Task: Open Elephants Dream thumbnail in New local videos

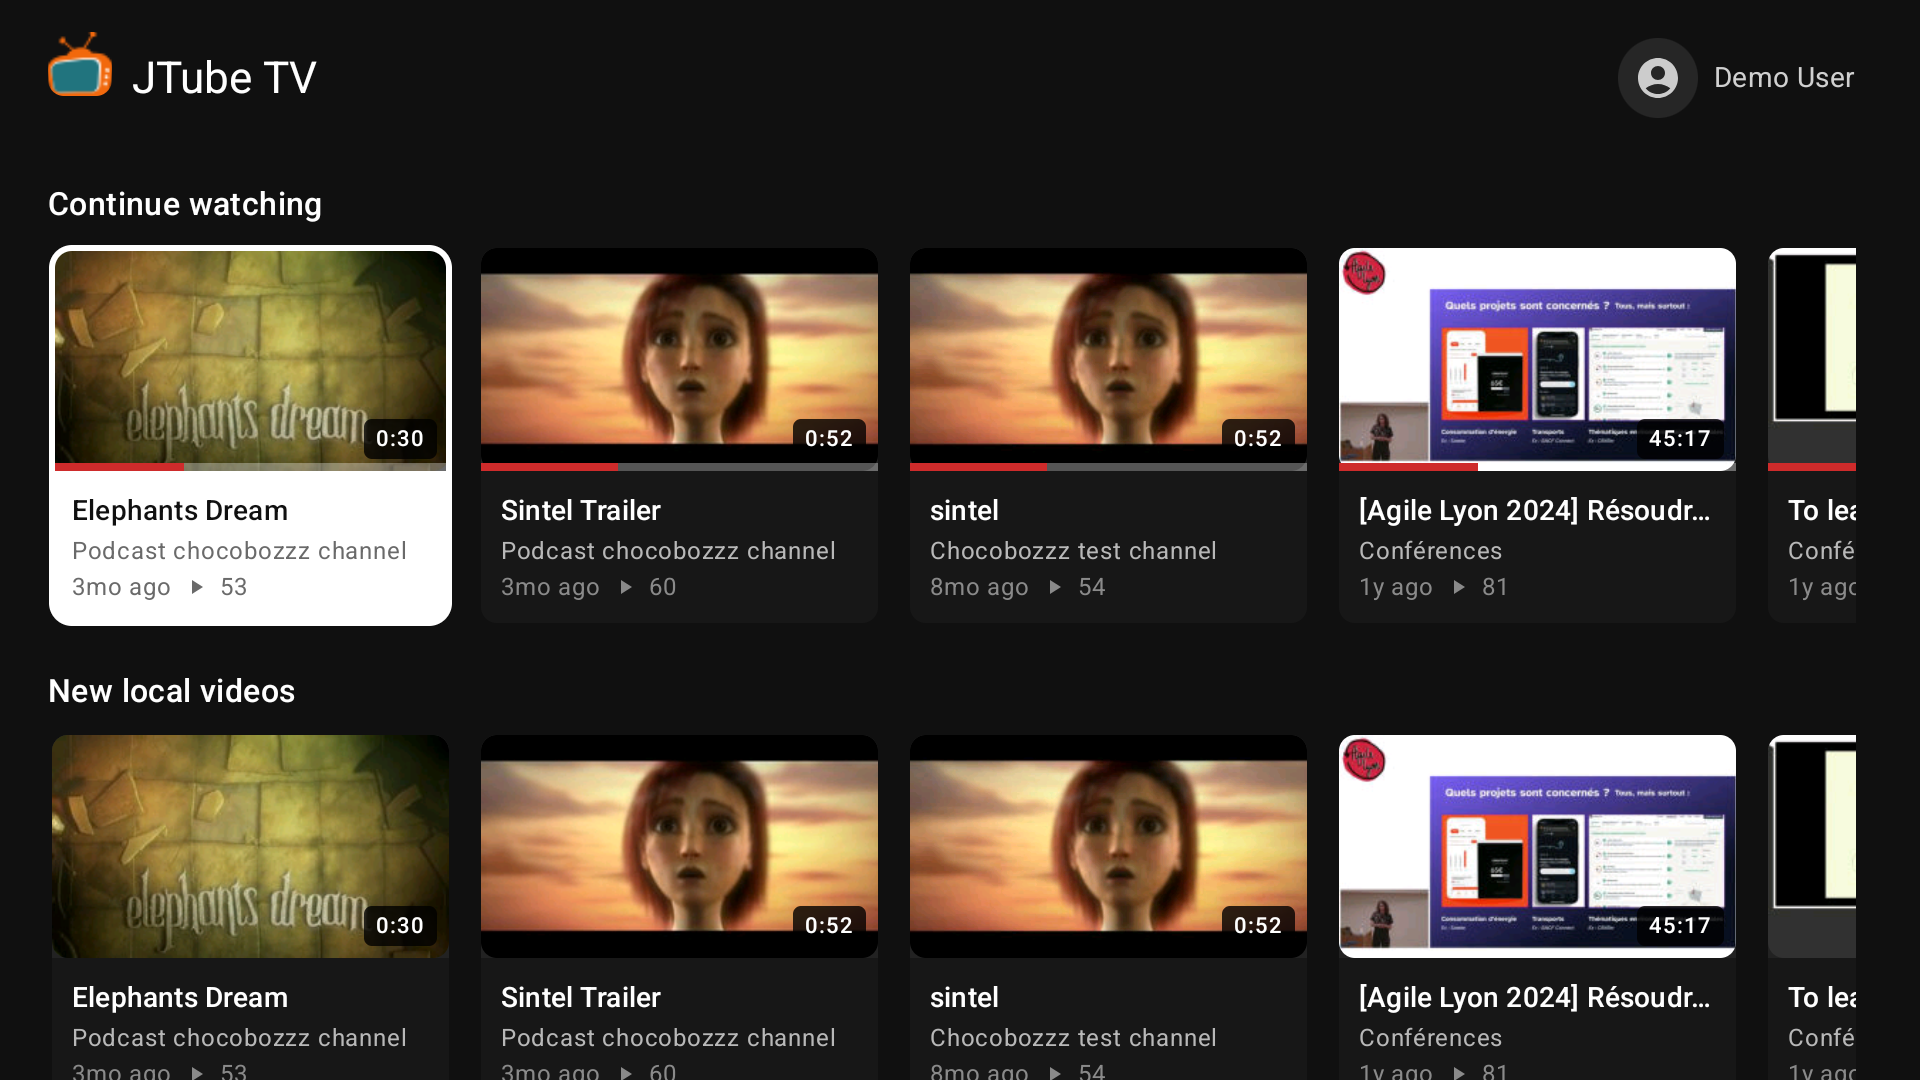Action: tap(250, 846)
